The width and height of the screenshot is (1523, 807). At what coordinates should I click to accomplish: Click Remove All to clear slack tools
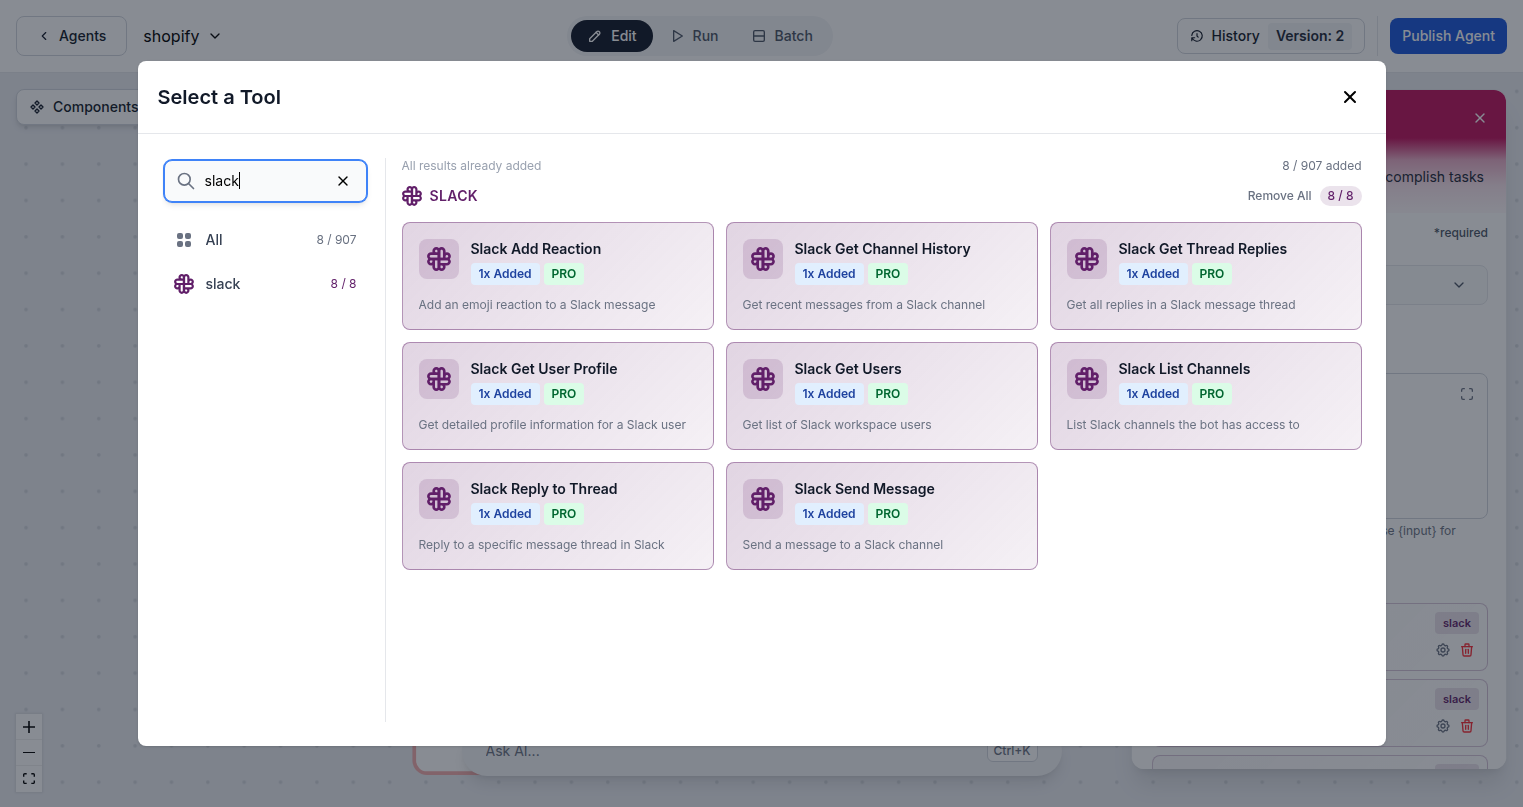pyautogui.click(x=1279, y=195)
